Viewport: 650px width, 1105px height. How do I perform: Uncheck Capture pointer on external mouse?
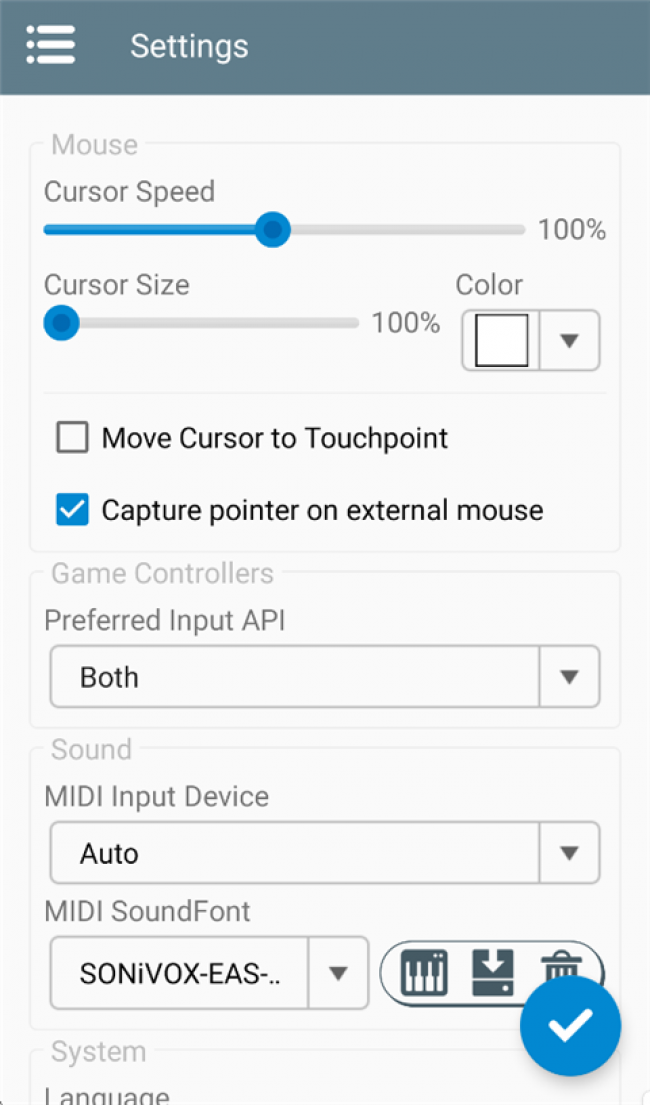(x=72, y=510)
